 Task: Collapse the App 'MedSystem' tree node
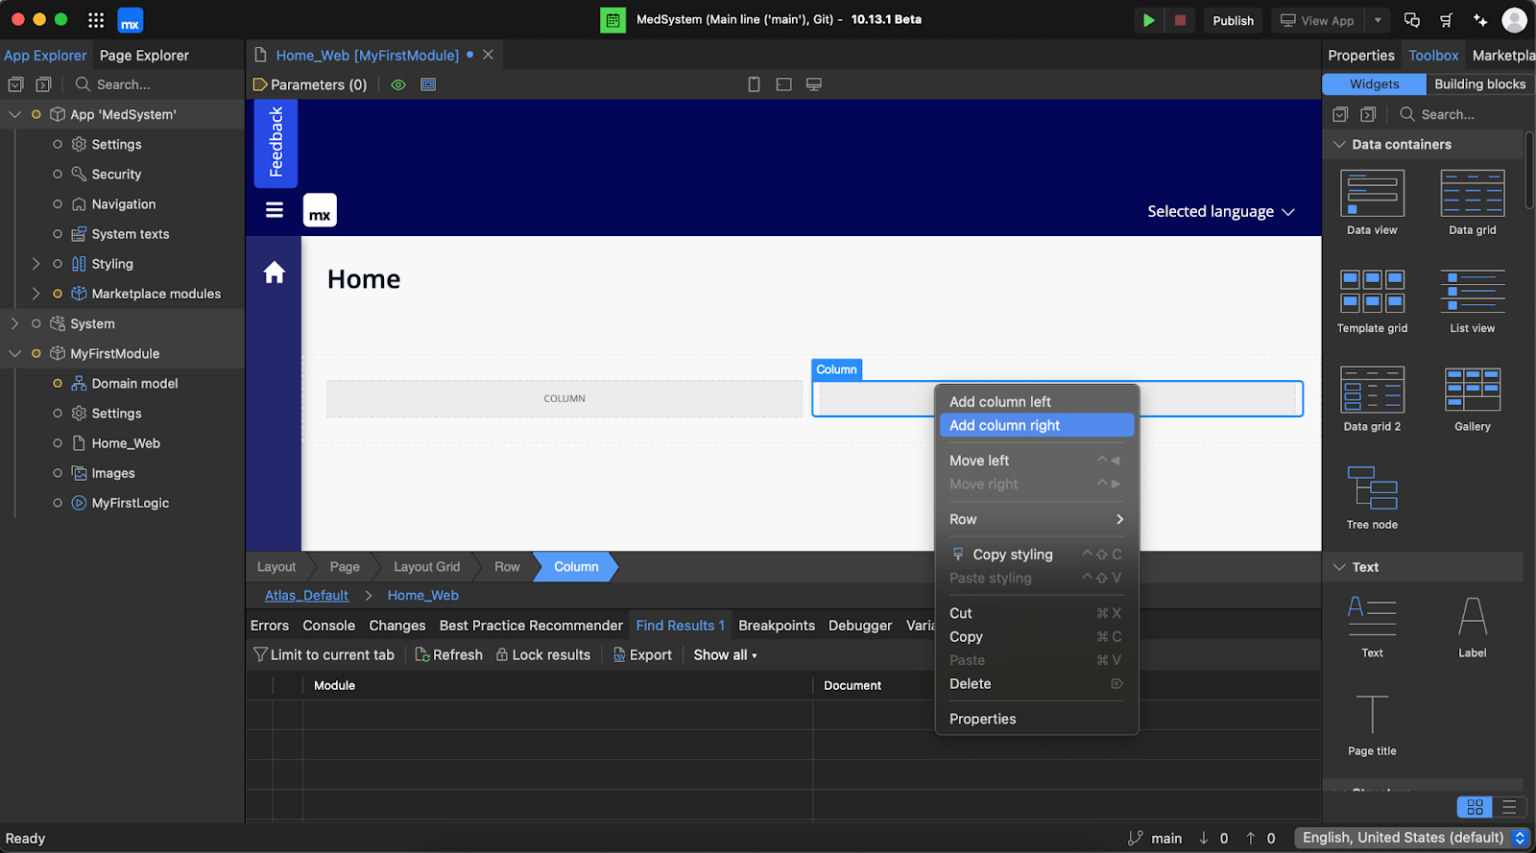tap(15, 114)
